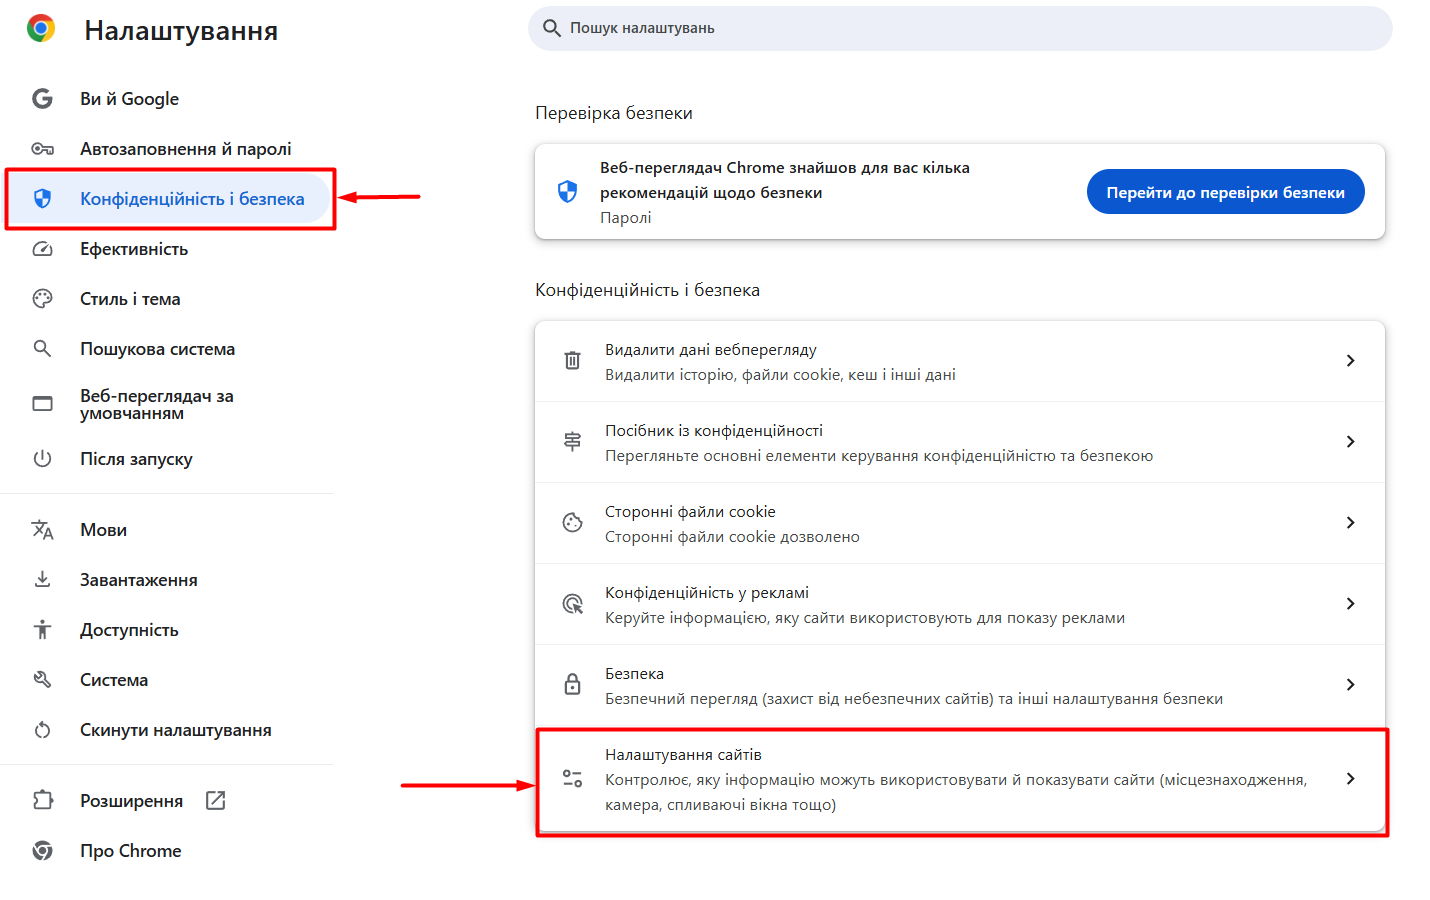Click the Google G icon in sidebar
The width and height of the screenshot is (1430, 900).
tap(42, 99)
